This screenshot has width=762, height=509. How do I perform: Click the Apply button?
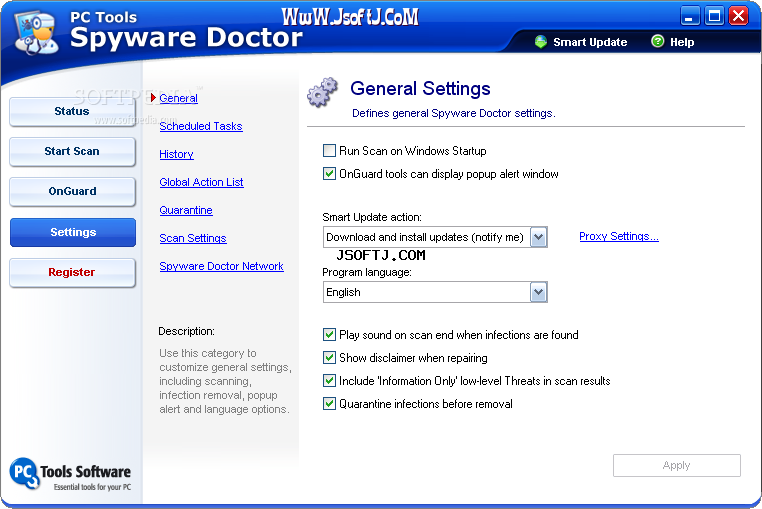pyautogui.click(x=676, y=465)
